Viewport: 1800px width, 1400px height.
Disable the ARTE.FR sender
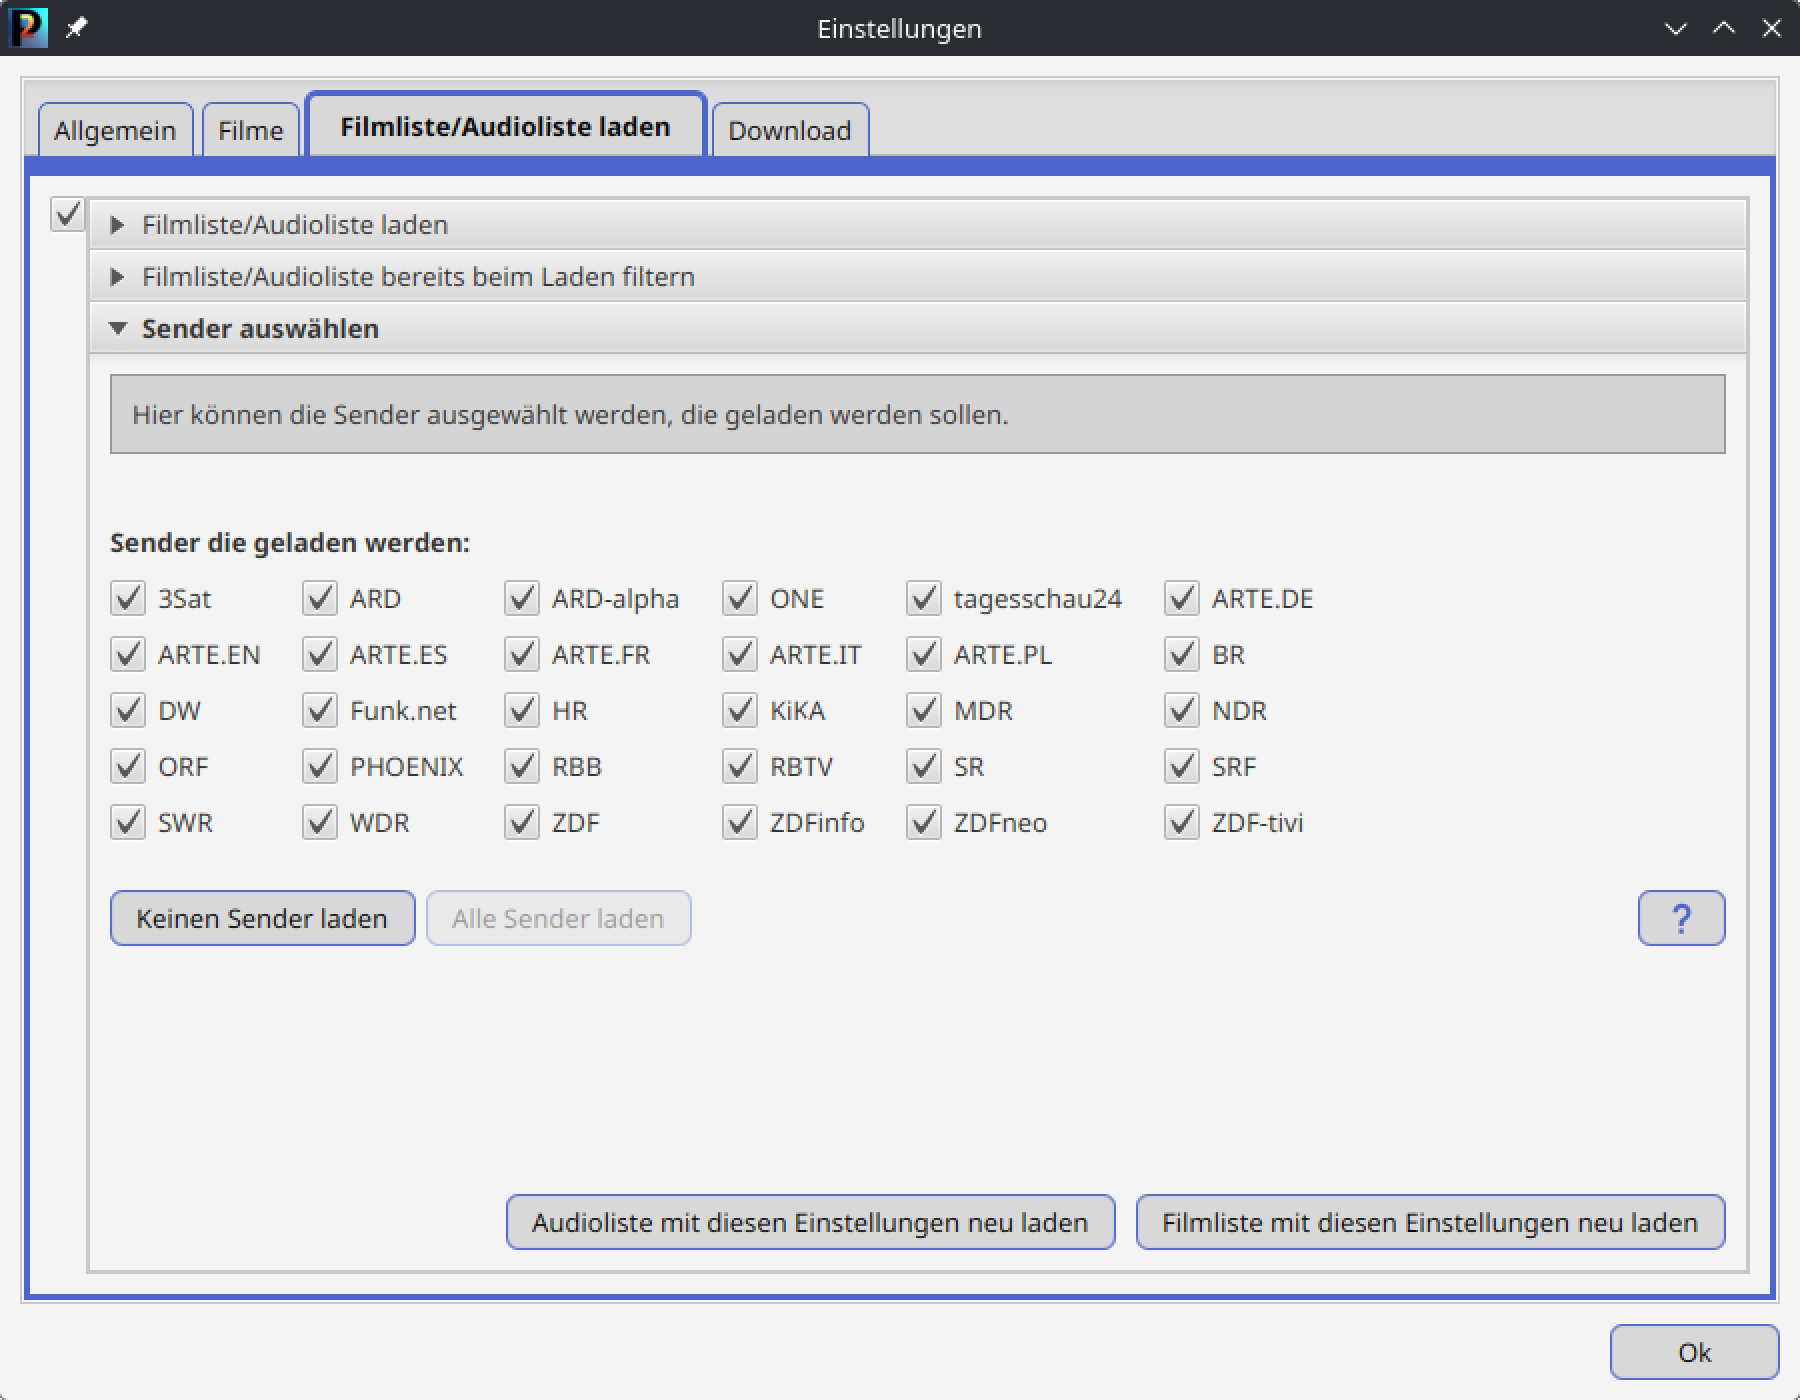click(522, 655)
